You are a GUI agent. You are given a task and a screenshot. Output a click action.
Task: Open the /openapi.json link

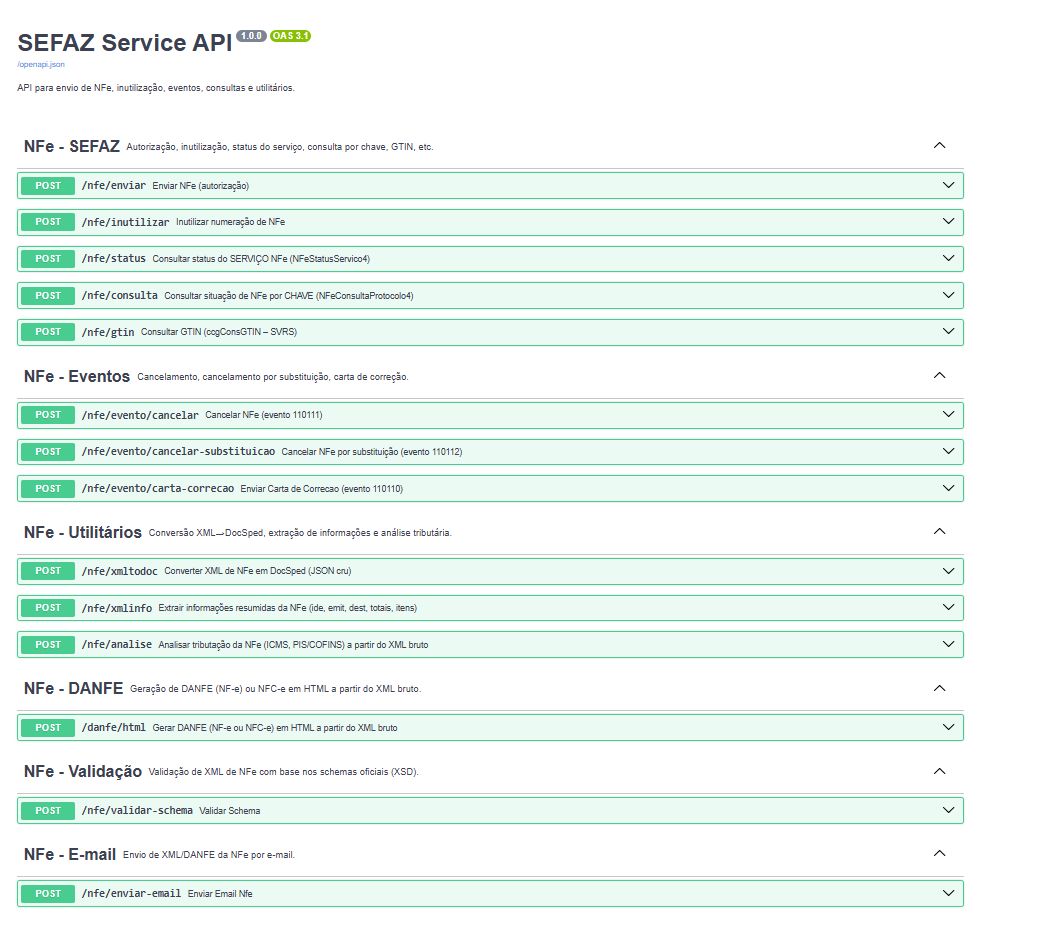click(x=39, y=63)
